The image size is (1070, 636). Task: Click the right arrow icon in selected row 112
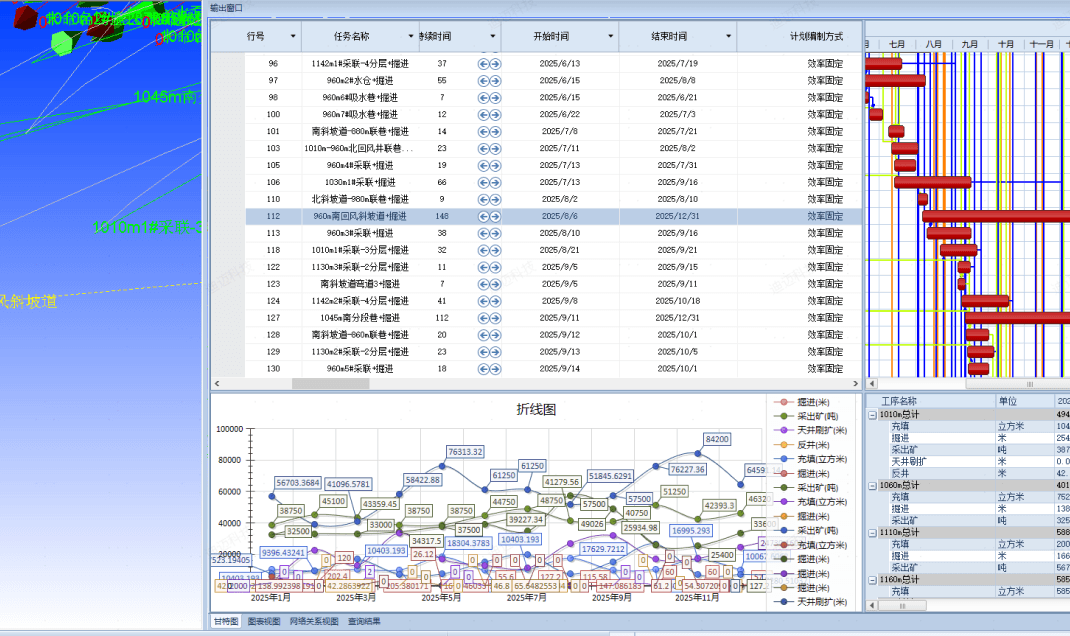click(495, 216)
